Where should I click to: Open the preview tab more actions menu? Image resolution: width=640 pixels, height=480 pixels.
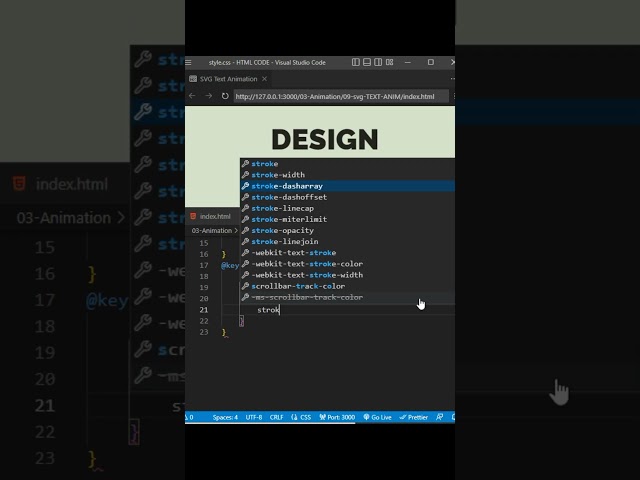click(452, 79)
